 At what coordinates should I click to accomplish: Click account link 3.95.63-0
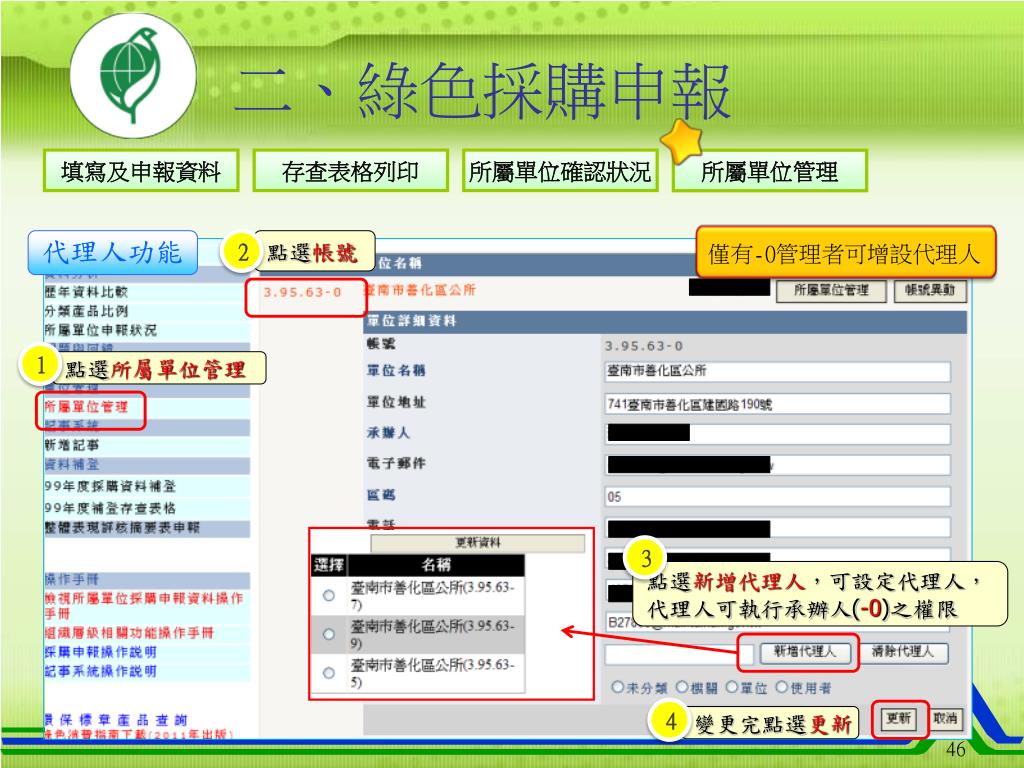pyautogui.click(x=302, y=292)
